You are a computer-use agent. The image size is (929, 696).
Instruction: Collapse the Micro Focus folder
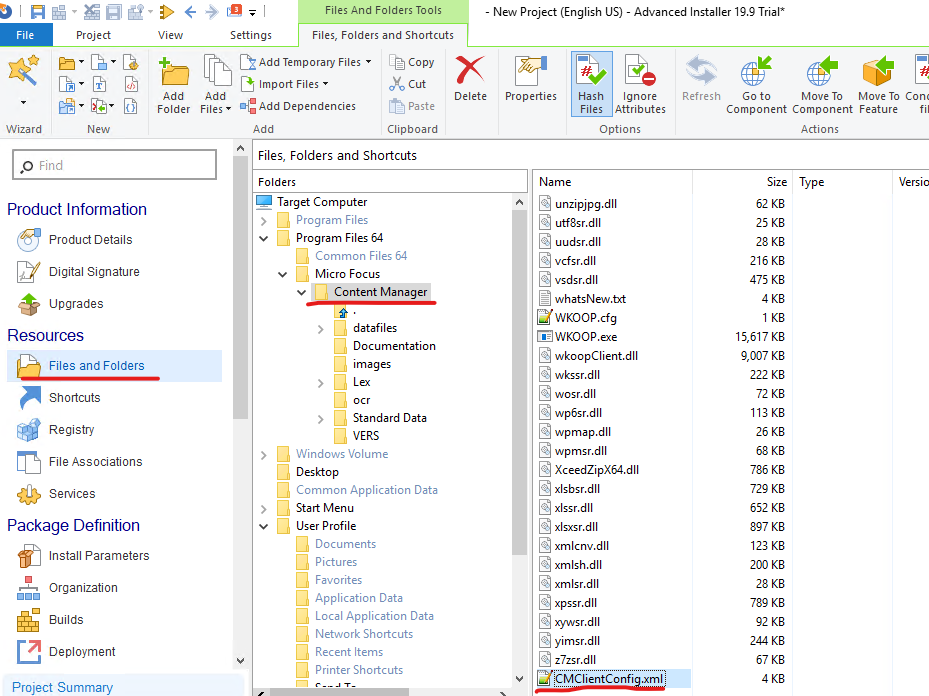281,273
